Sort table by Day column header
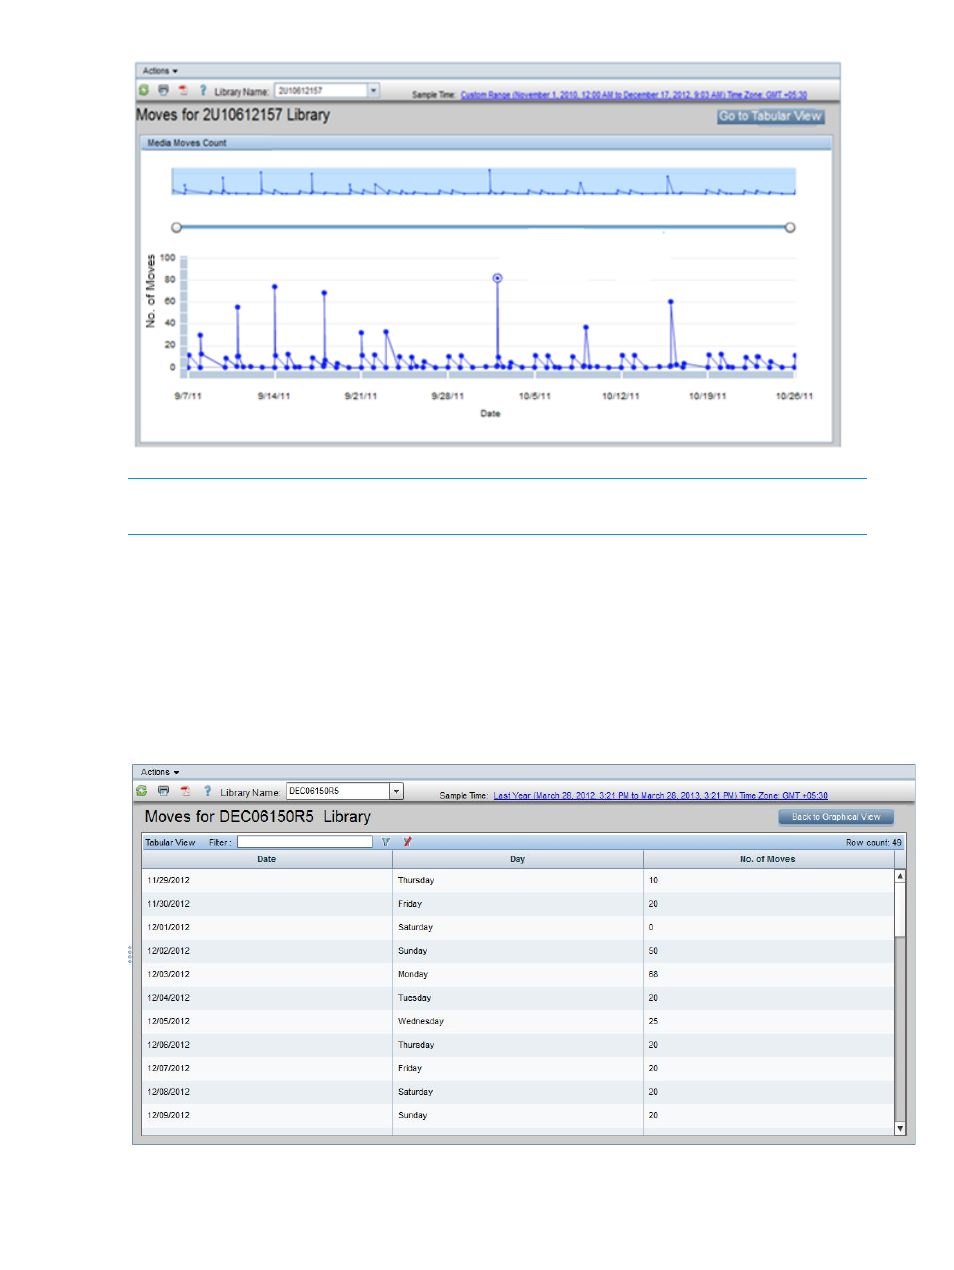Screen dimensions: 954x1270 coord(518,859)
